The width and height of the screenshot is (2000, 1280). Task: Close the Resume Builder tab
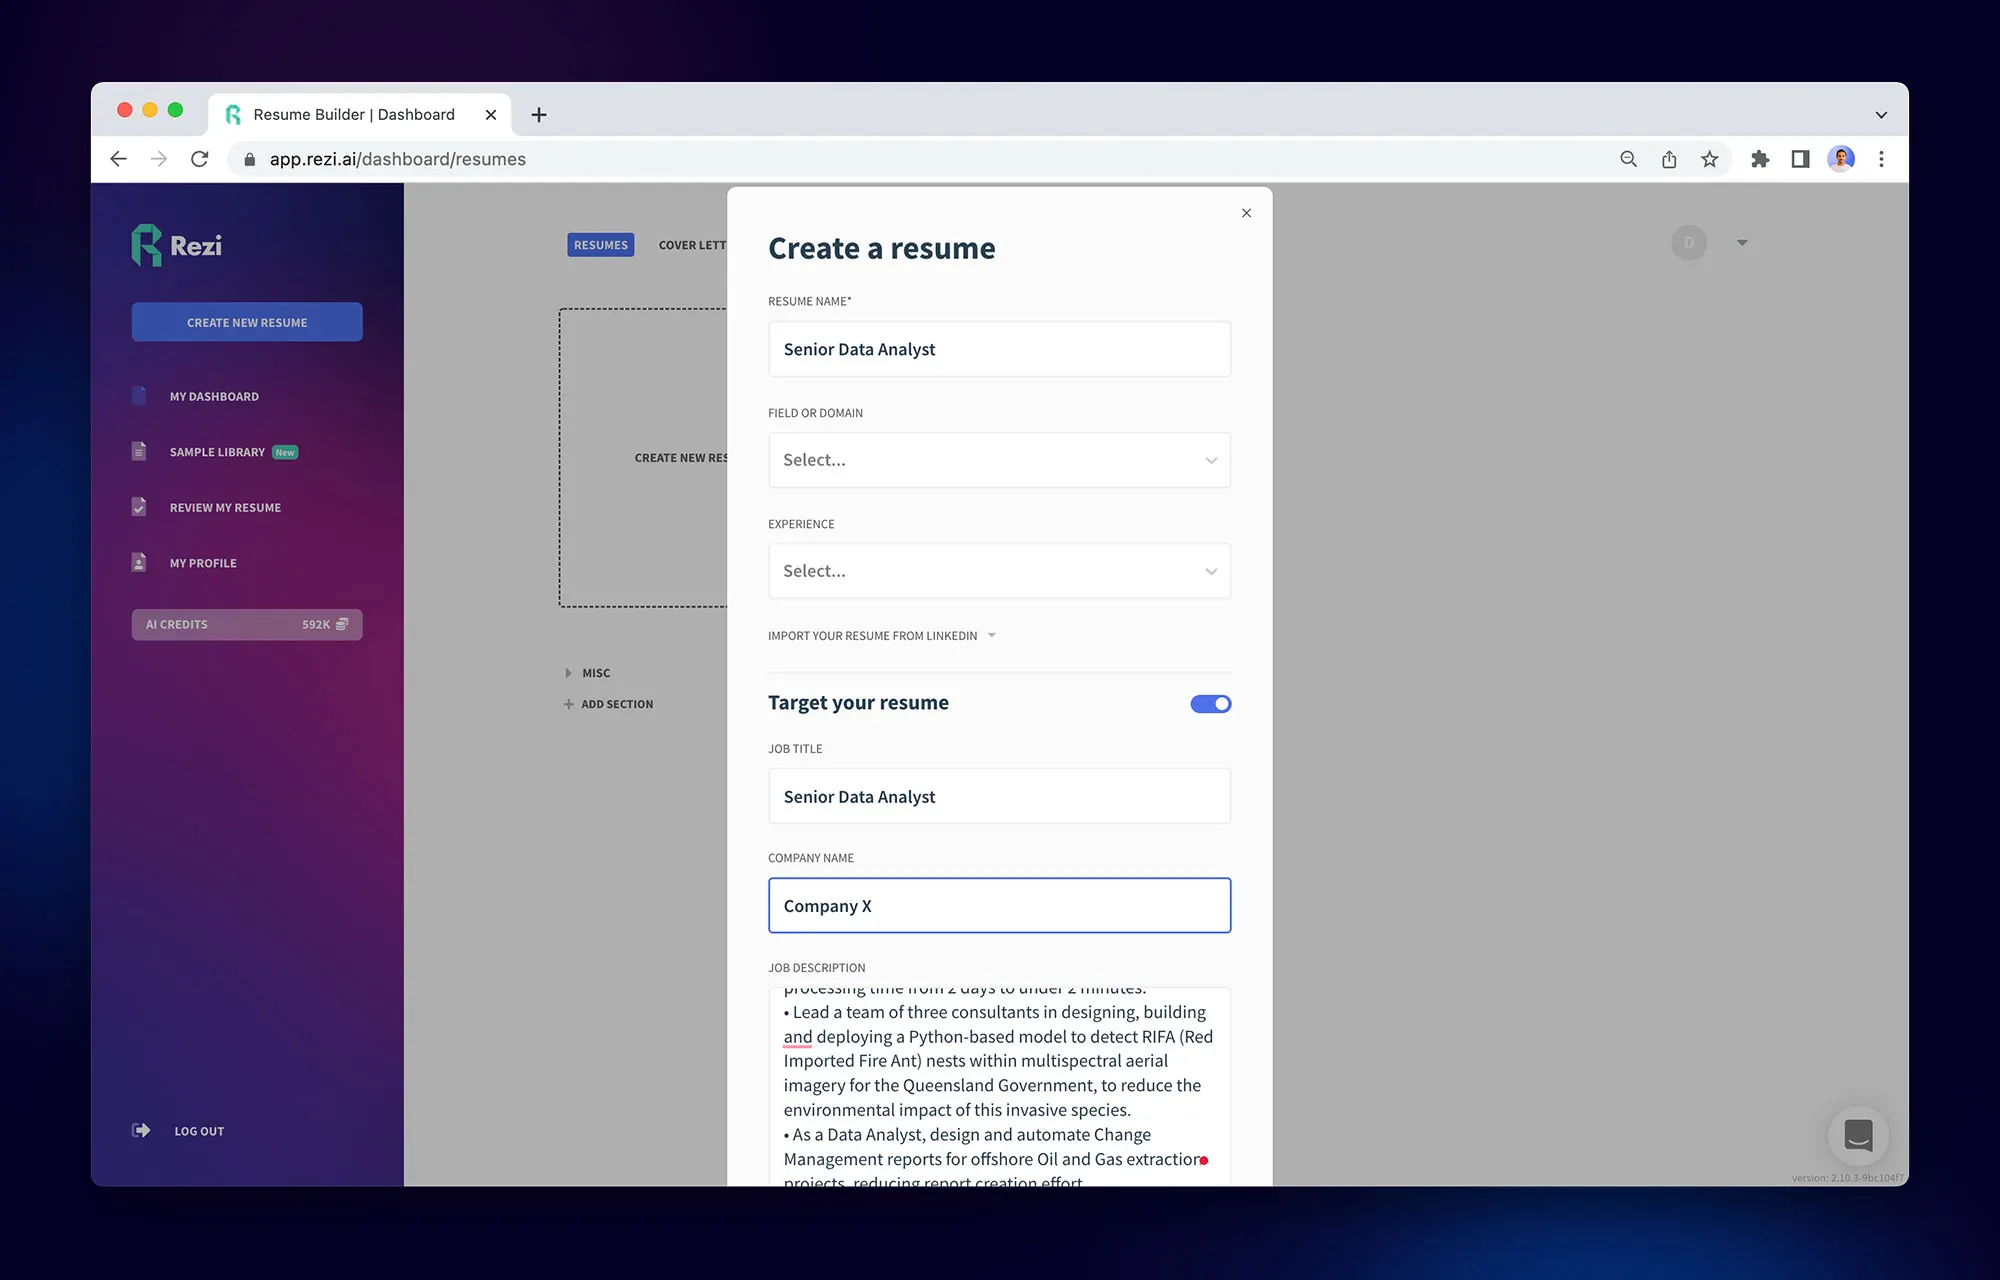pos(491,115)
